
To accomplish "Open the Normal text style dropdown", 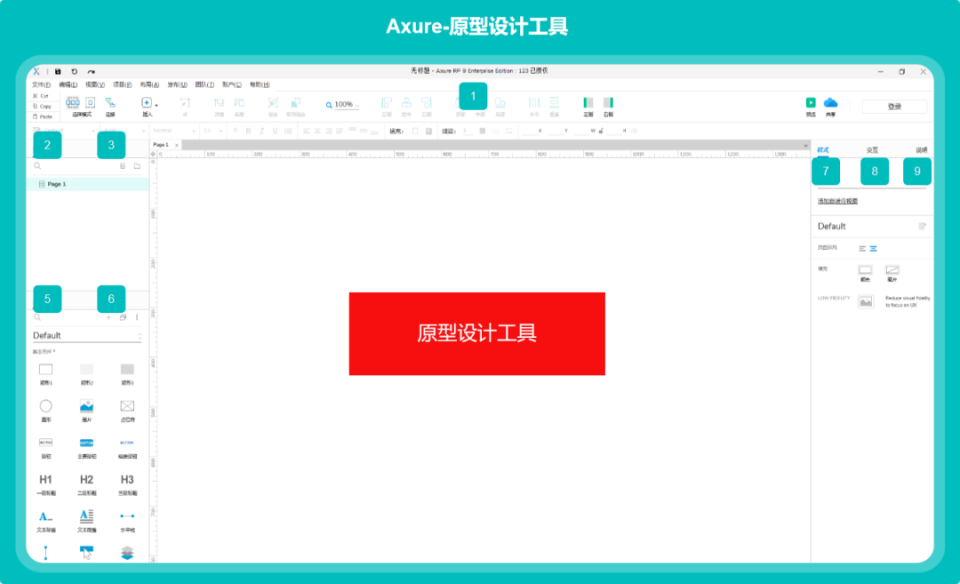I will 174,130.
